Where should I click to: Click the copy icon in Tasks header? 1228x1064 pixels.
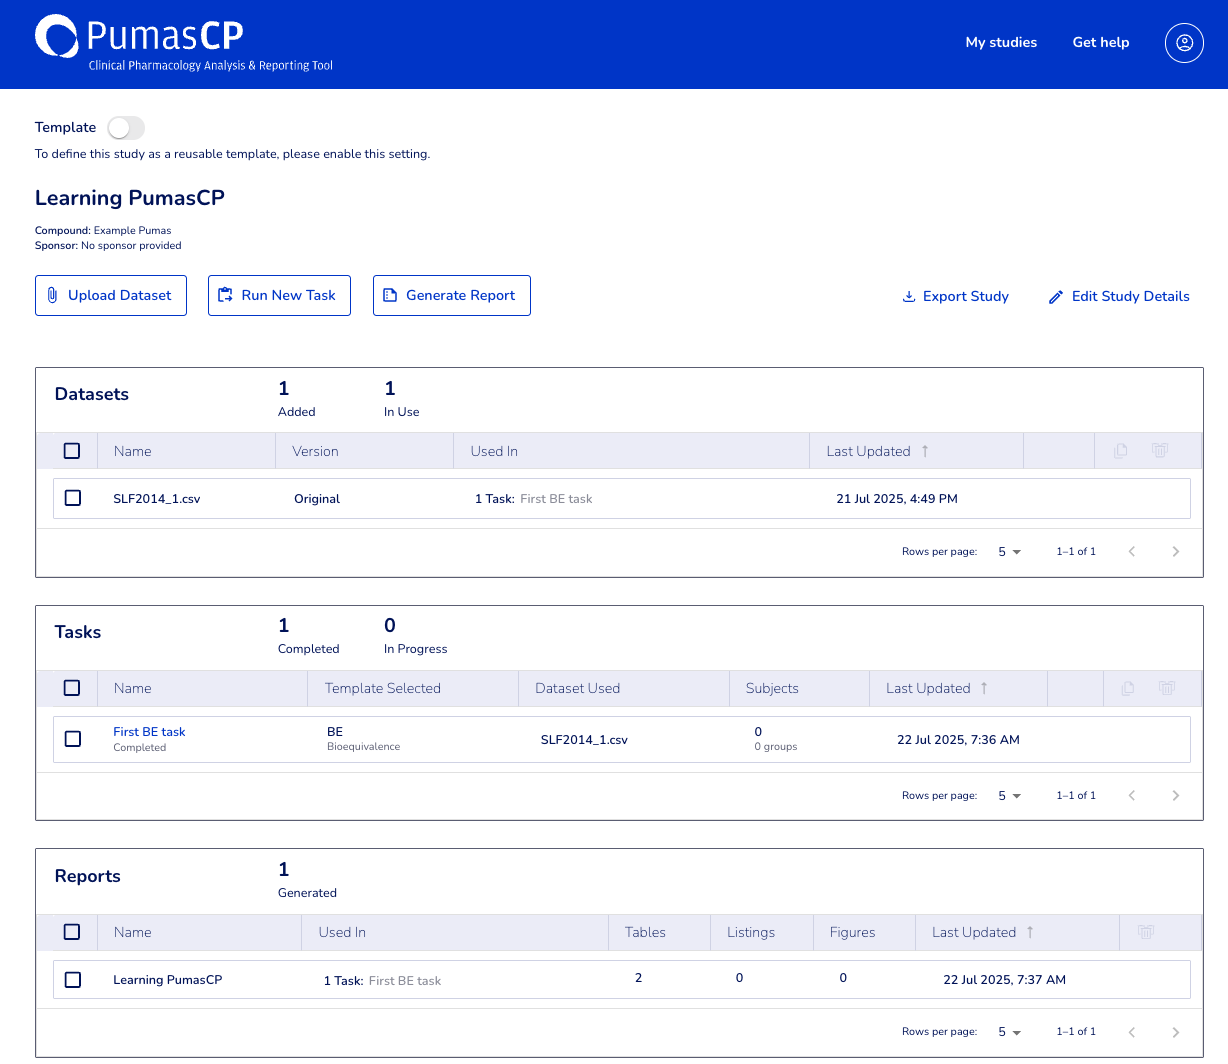1128,688
